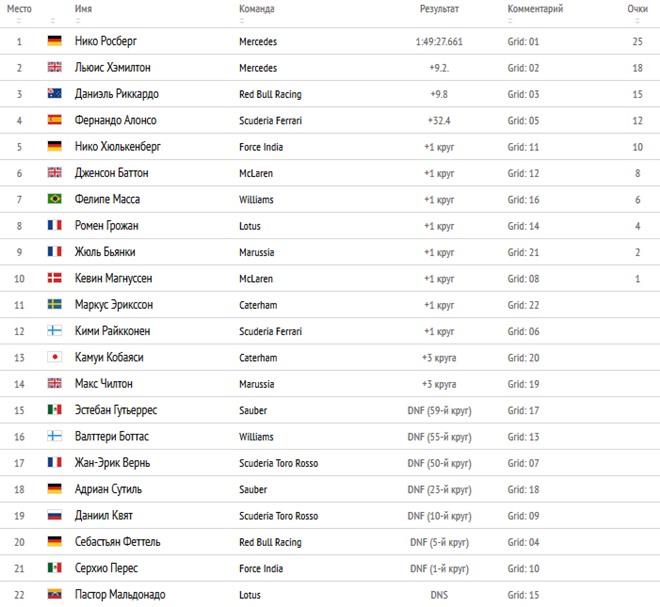Select the Жюль Бьянки result row
Screen dimensions: 660x607
330,252
